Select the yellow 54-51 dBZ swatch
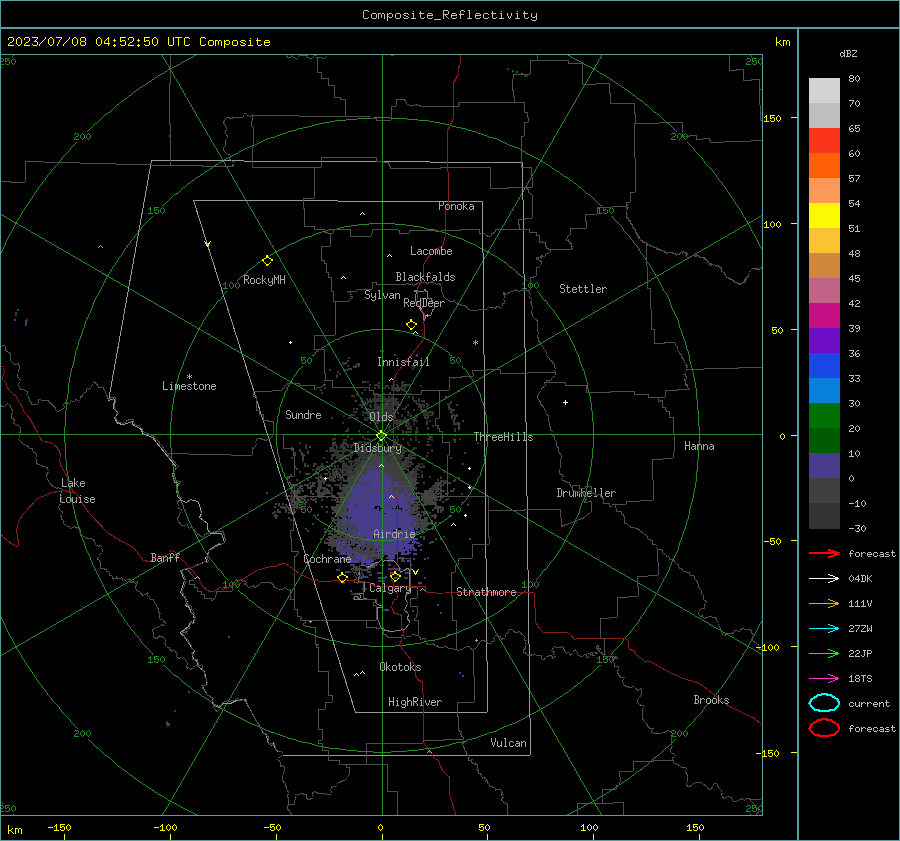The image size is (900, 841). pos(824,215)
